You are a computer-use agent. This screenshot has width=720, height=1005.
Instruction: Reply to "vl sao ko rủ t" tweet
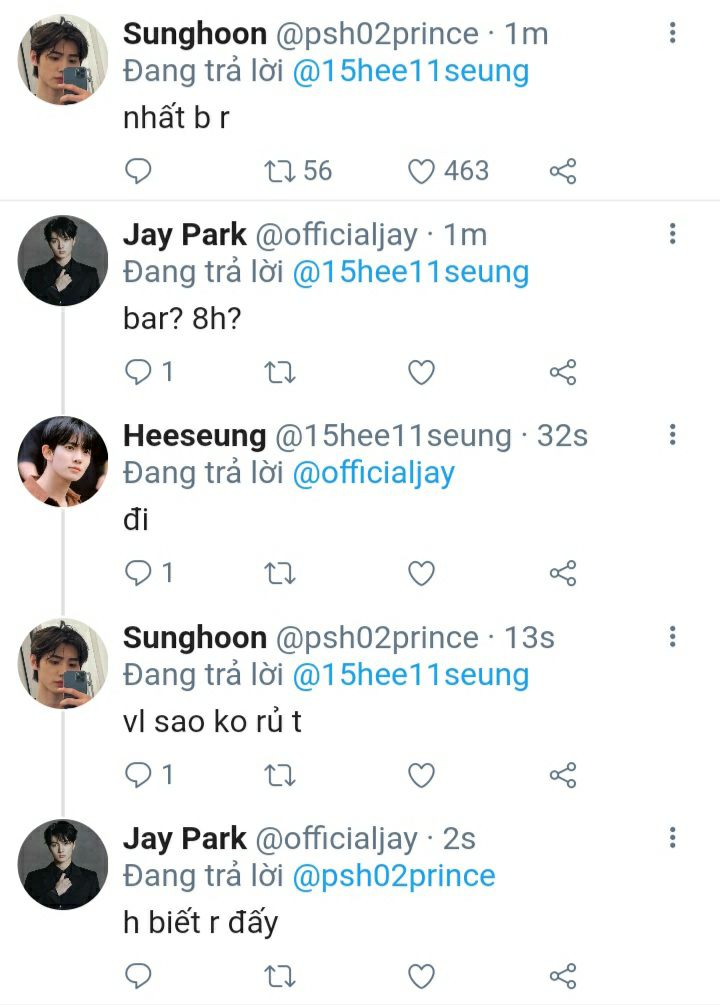click(138, 775)
